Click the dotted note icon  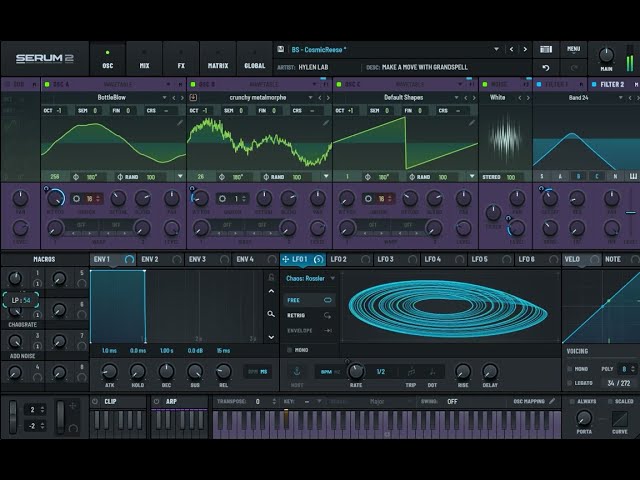(x=432, y=371)
